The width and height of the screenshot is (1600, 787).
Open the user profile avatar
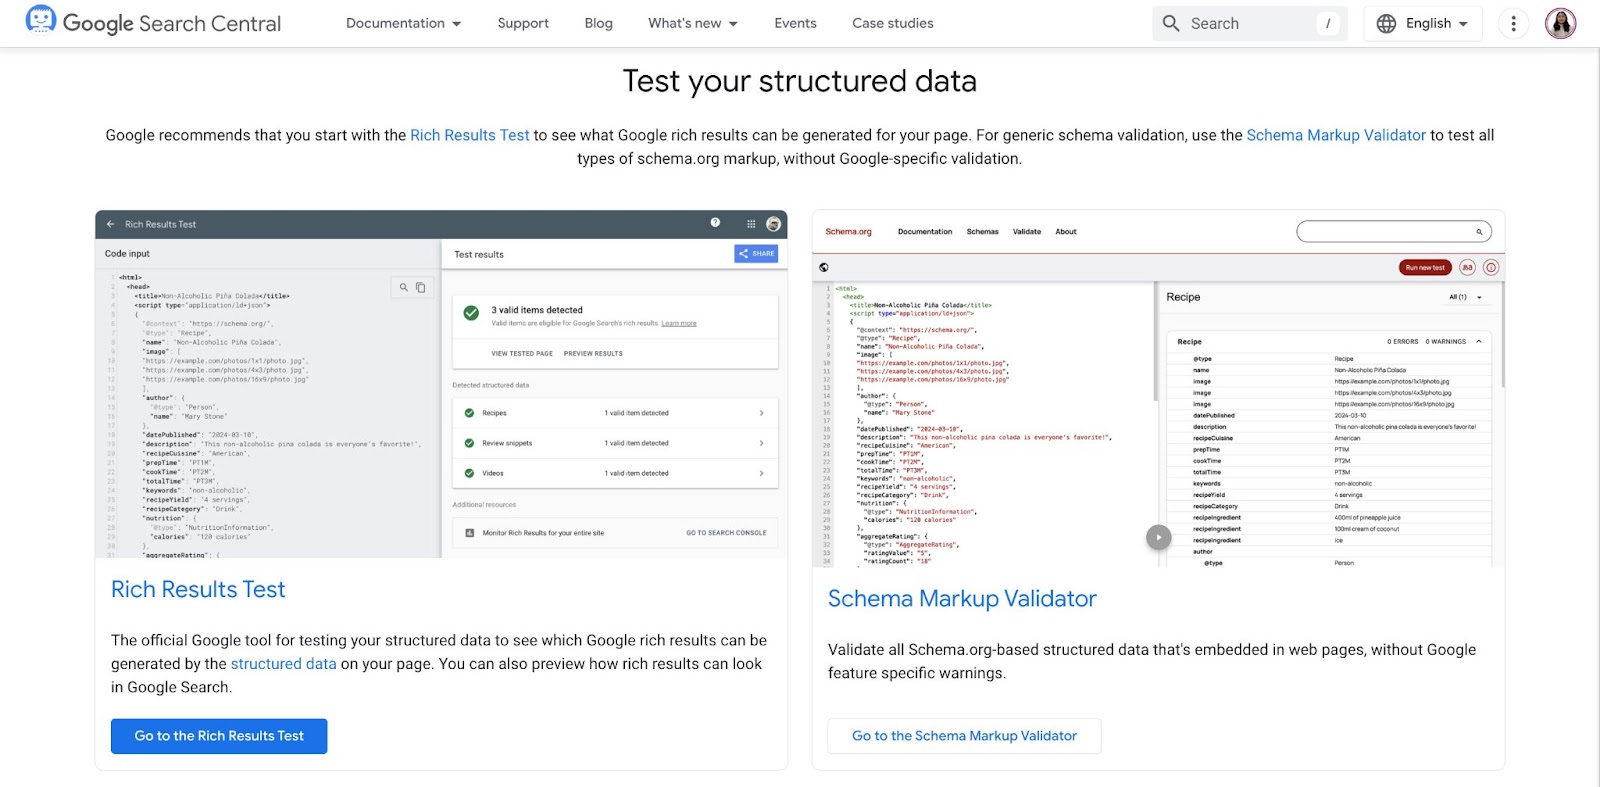click(x=1560, y=23)
